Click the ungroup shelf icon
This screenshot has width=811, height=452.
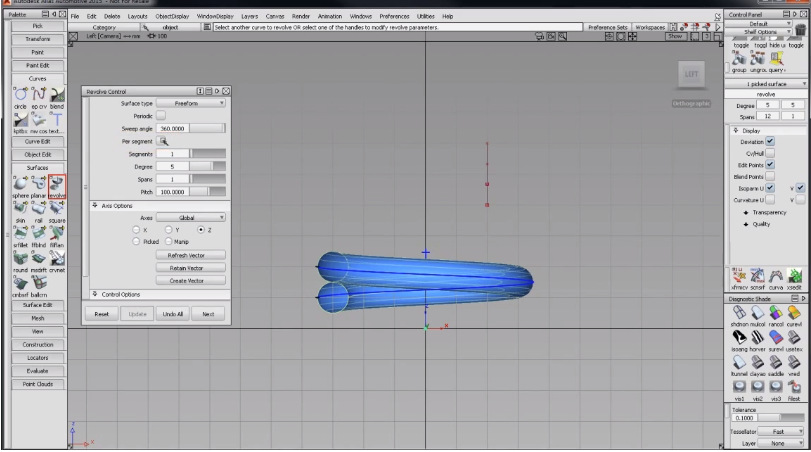click(758, 59)
